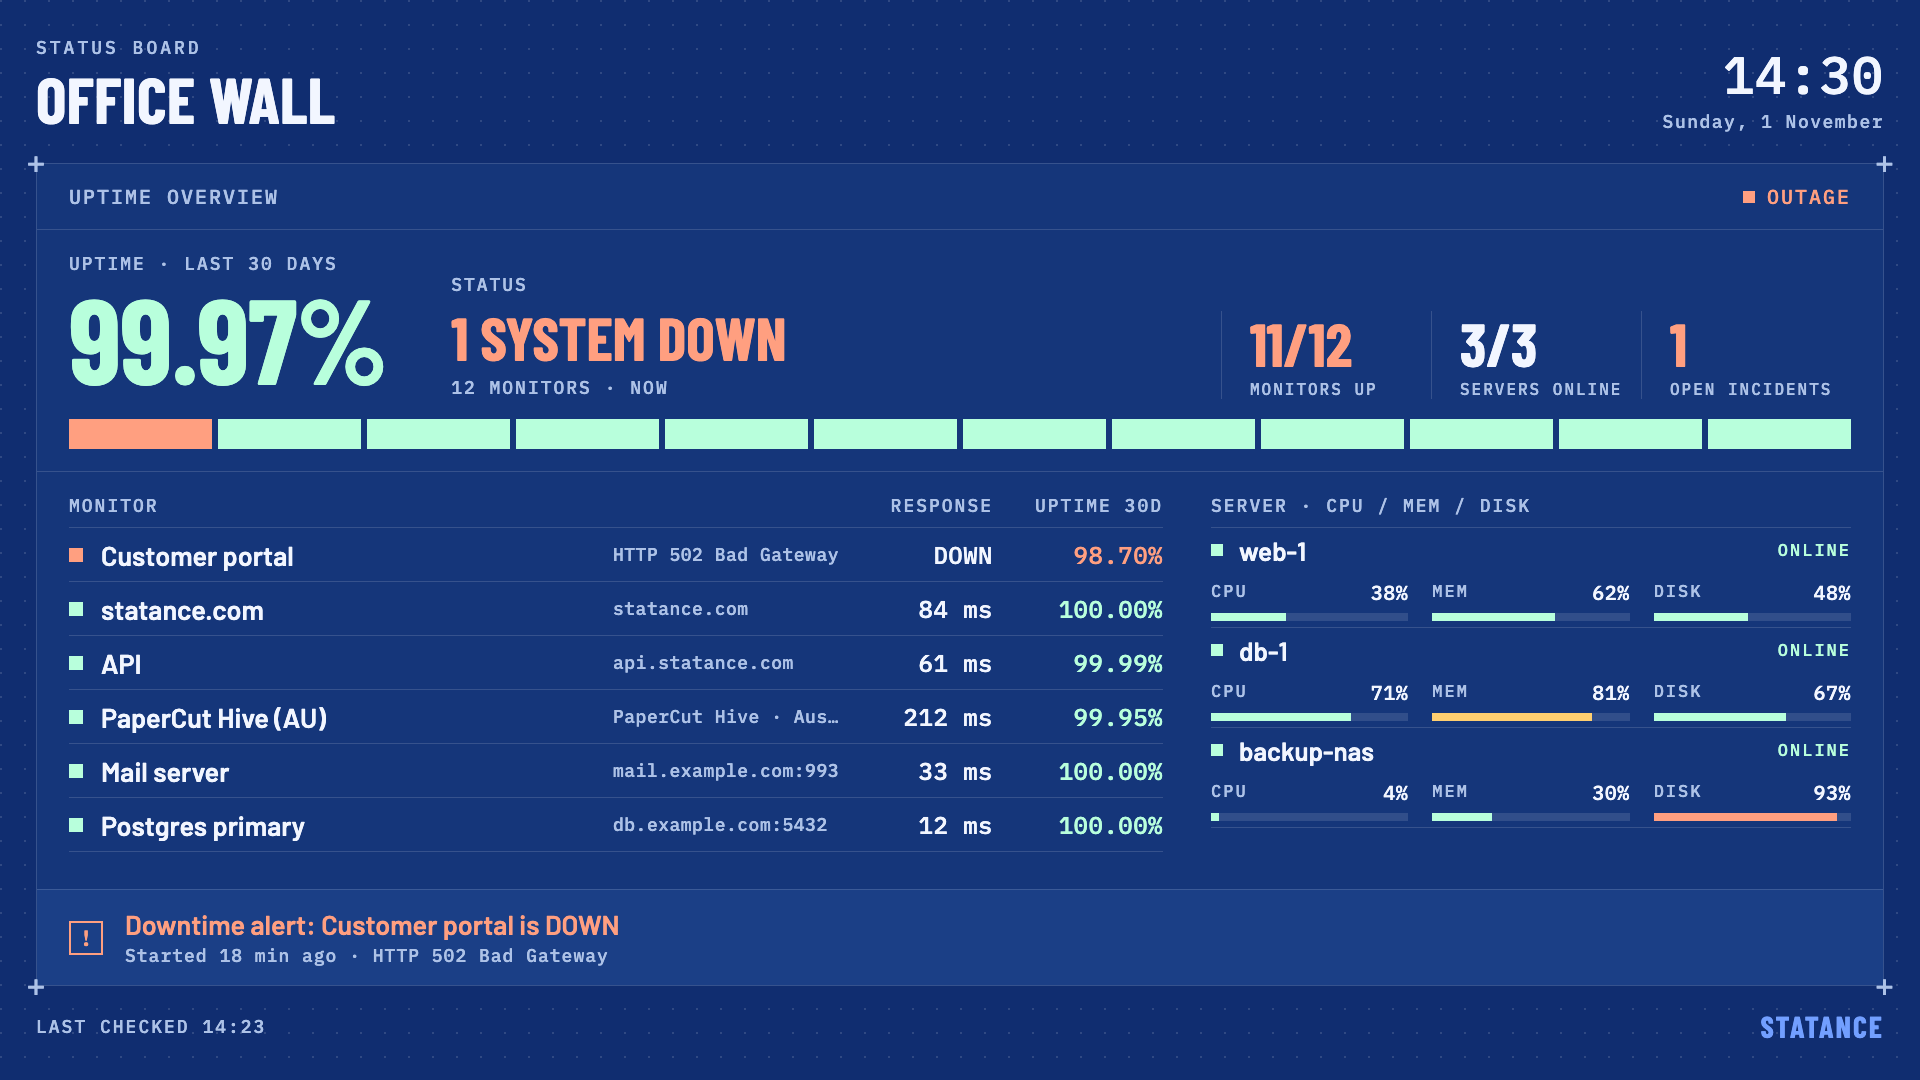Click the web-1 server name
This screenshot has height=1080, width=1920.
pyautogui.click(x=1272, y=552)
